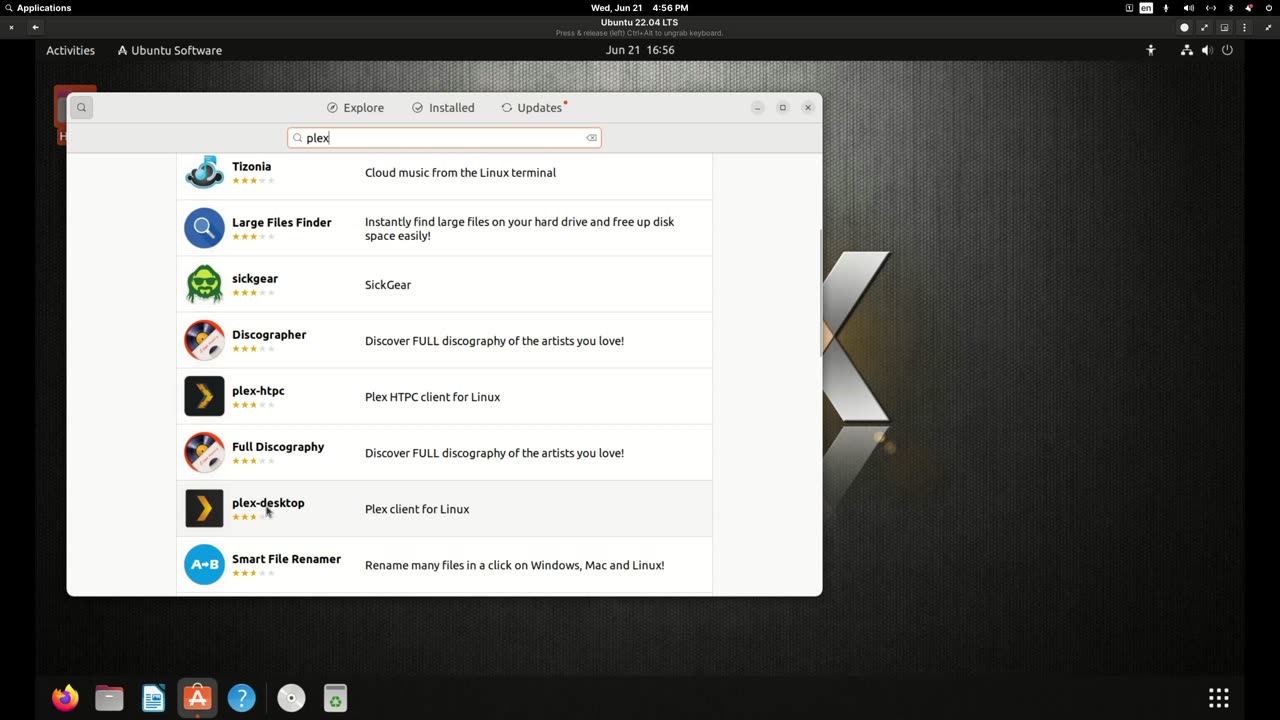1280x720 pixels.
Task: Open the Activities overview
Action: (x=70, y=50)
